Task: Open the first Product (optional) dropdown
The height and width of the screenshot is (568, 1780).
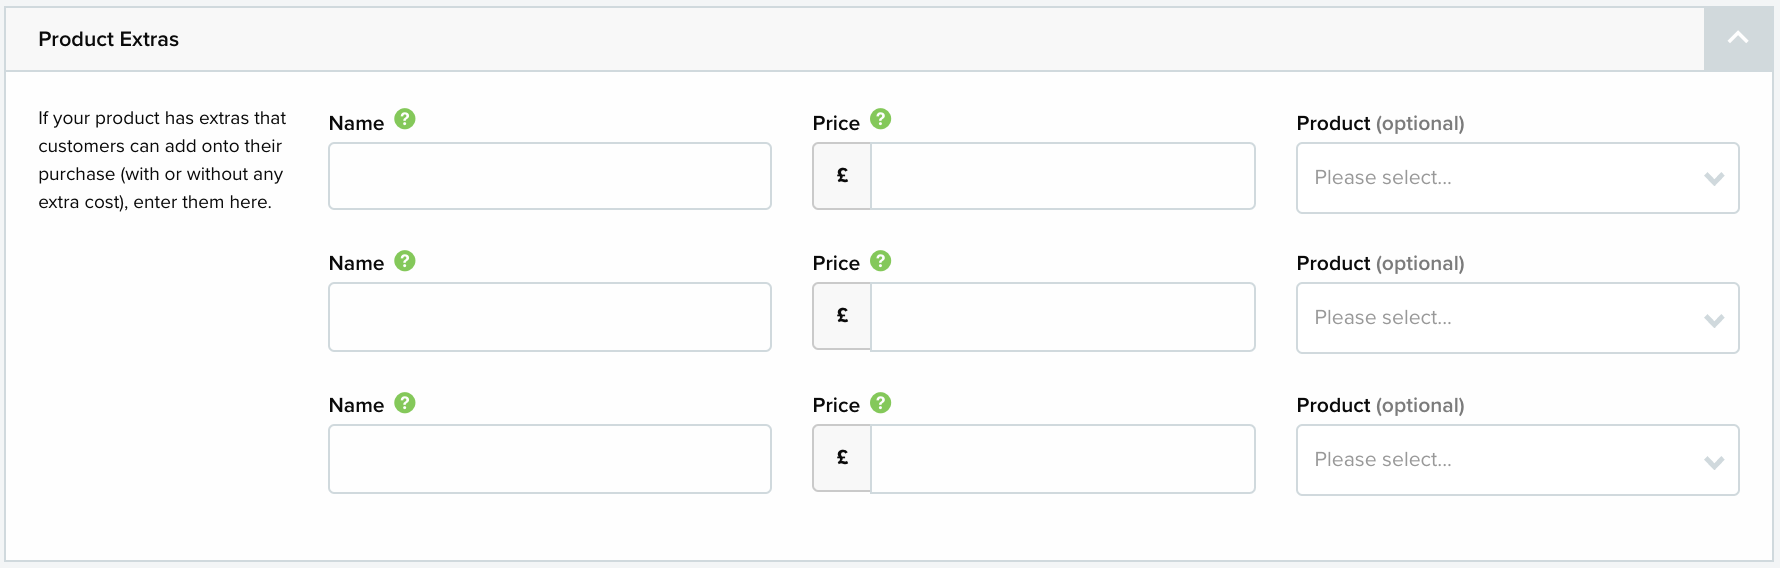Action: coord(1517,178)
